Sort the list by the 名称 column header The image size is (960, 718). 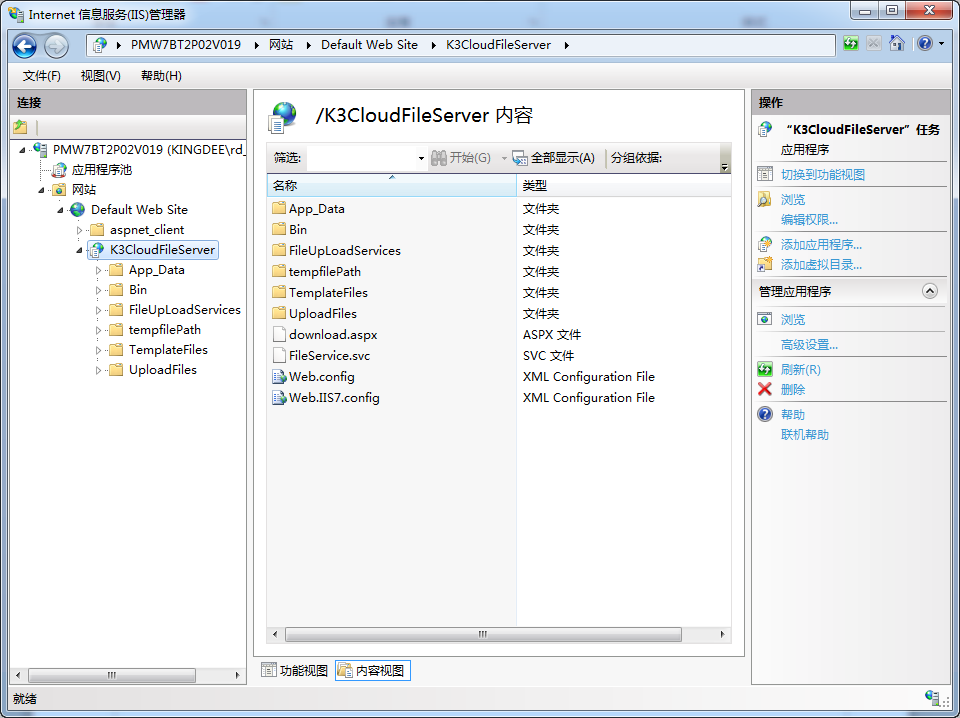(392, 185)
